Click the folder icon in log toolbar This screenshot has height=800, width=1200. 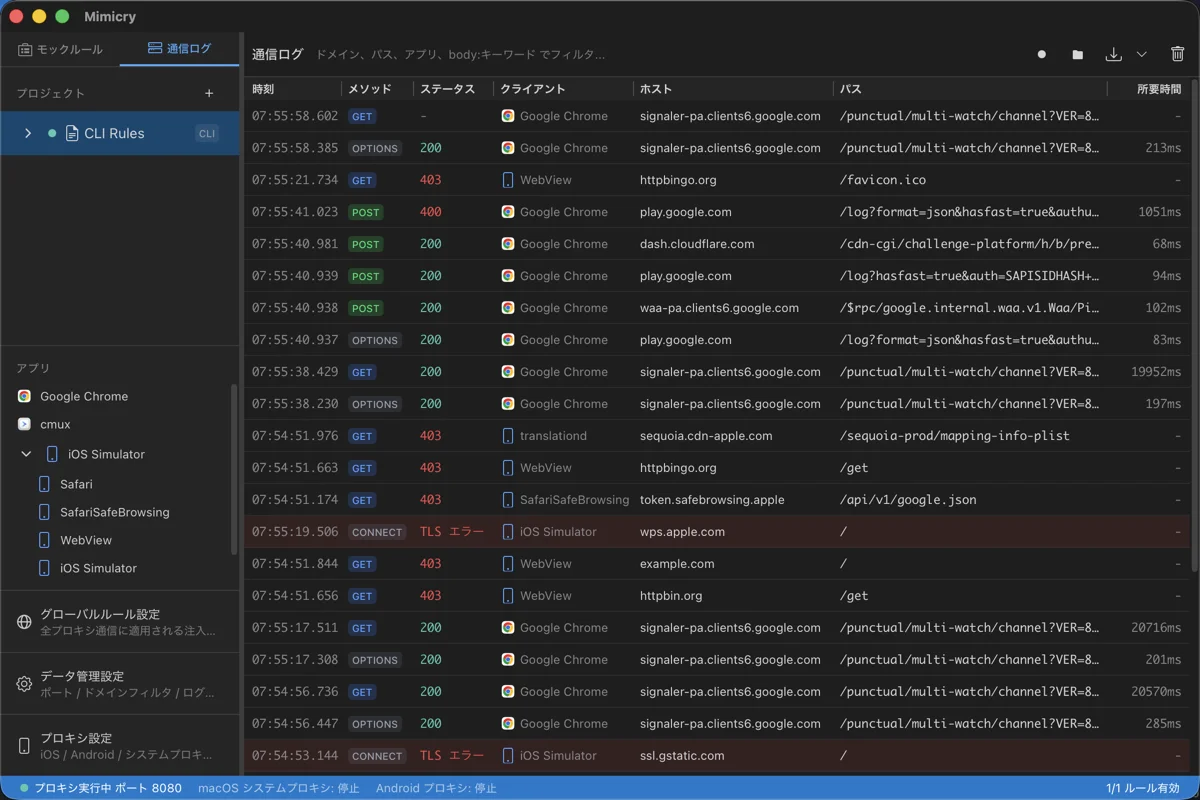1078,54
